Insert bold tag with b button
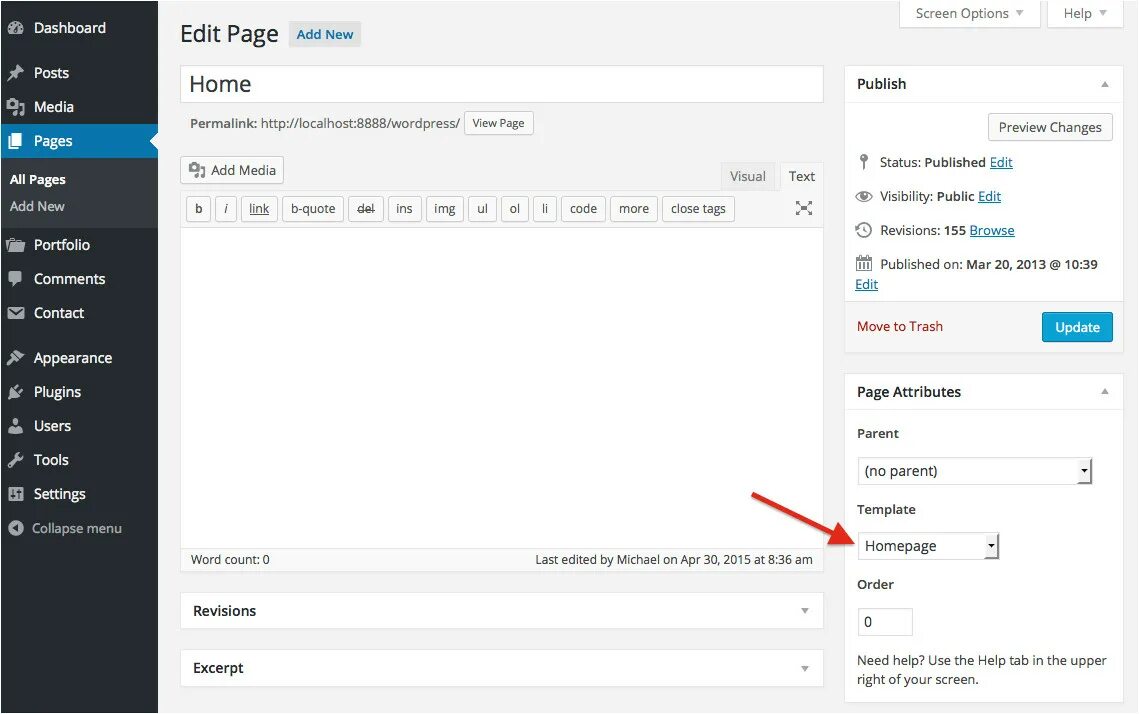 [x=199, y=209]
